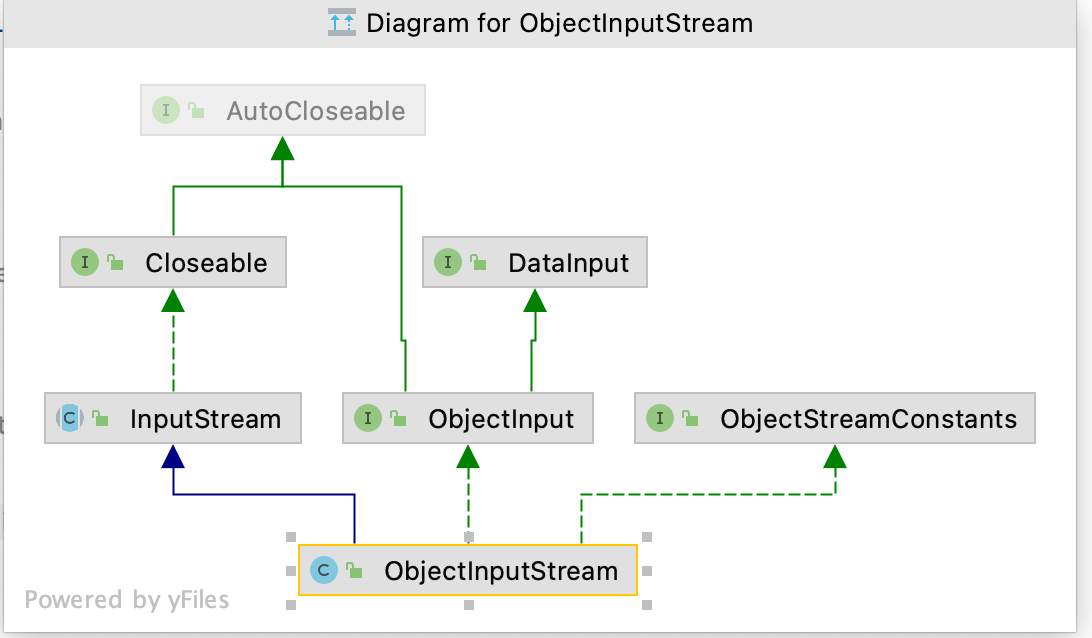The width and height of the screenshot is (1092, 638).
Task: Select the ObjectStreamConstants node label
Action: point(868,419)
